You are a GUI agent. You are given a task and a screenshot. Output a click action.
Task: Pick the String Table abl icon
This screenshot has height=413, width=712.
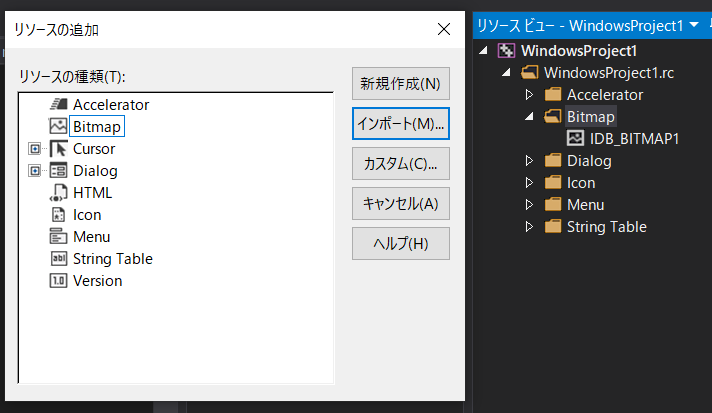pyautogui.click(x=58, y=258)
